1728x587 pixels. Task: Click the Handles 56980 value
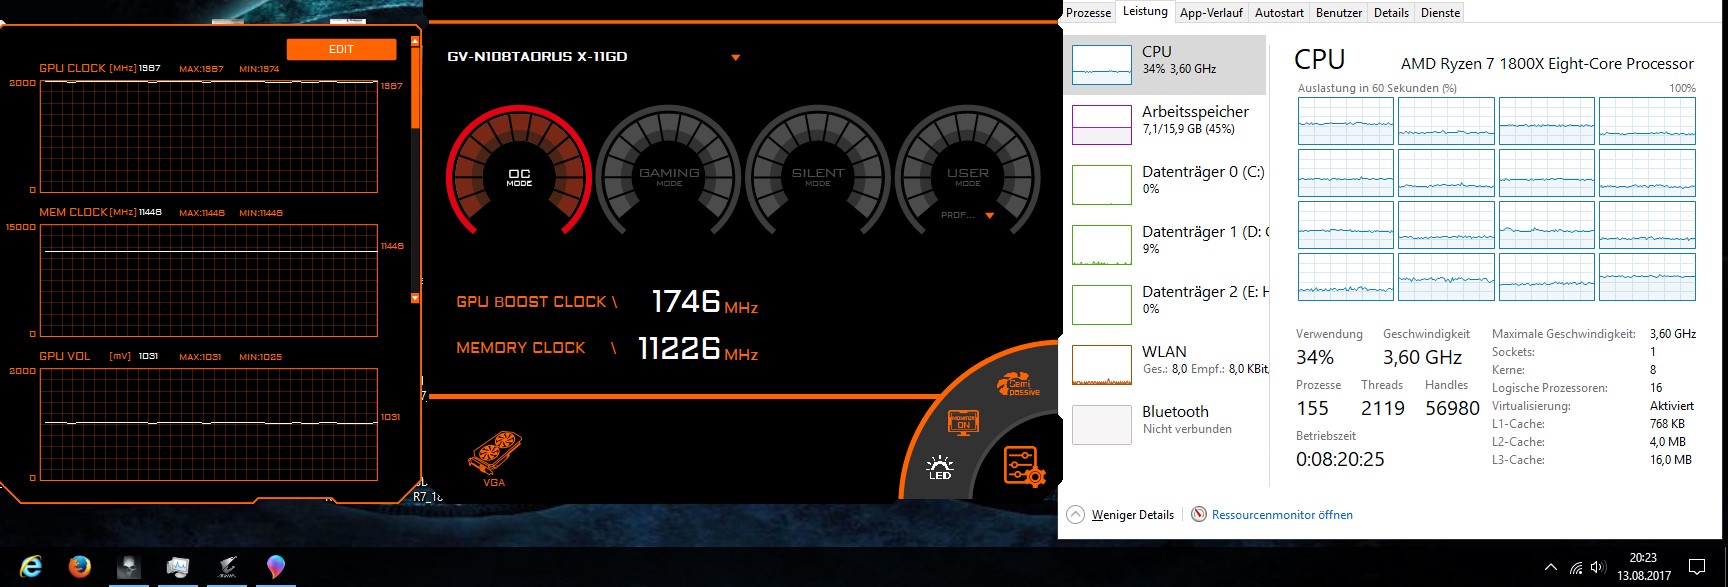(1452, 408)
